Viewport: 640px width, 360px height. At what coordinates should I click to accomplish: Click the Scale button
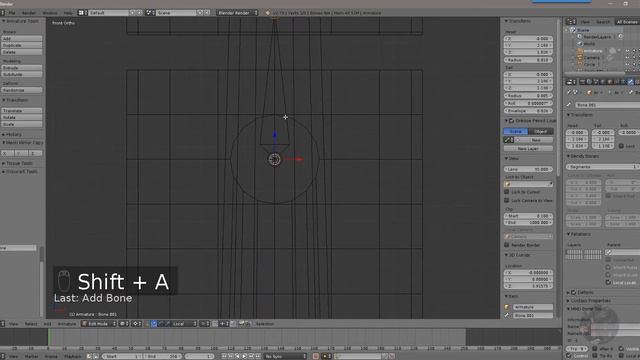point(22,124)
